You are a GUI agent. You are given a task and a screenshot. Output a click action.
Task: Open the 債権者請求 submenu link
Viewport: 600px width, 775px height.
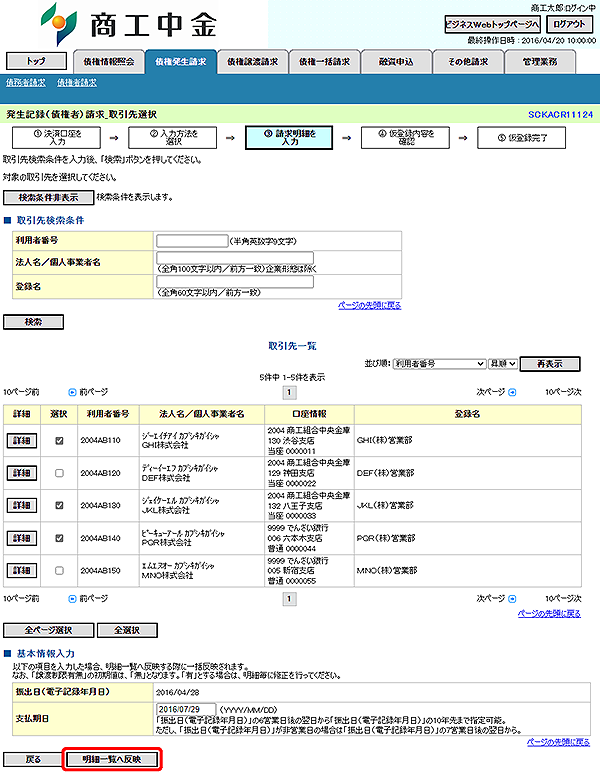point(77,83)
